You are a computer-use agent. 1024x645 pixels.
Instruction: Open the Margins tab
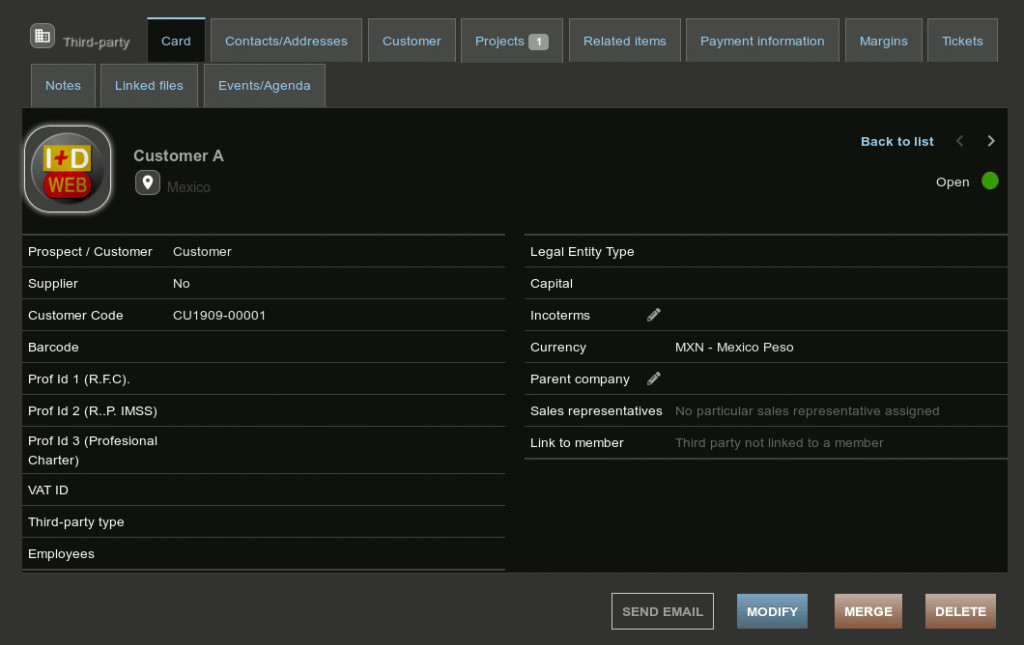click(883, 41)
